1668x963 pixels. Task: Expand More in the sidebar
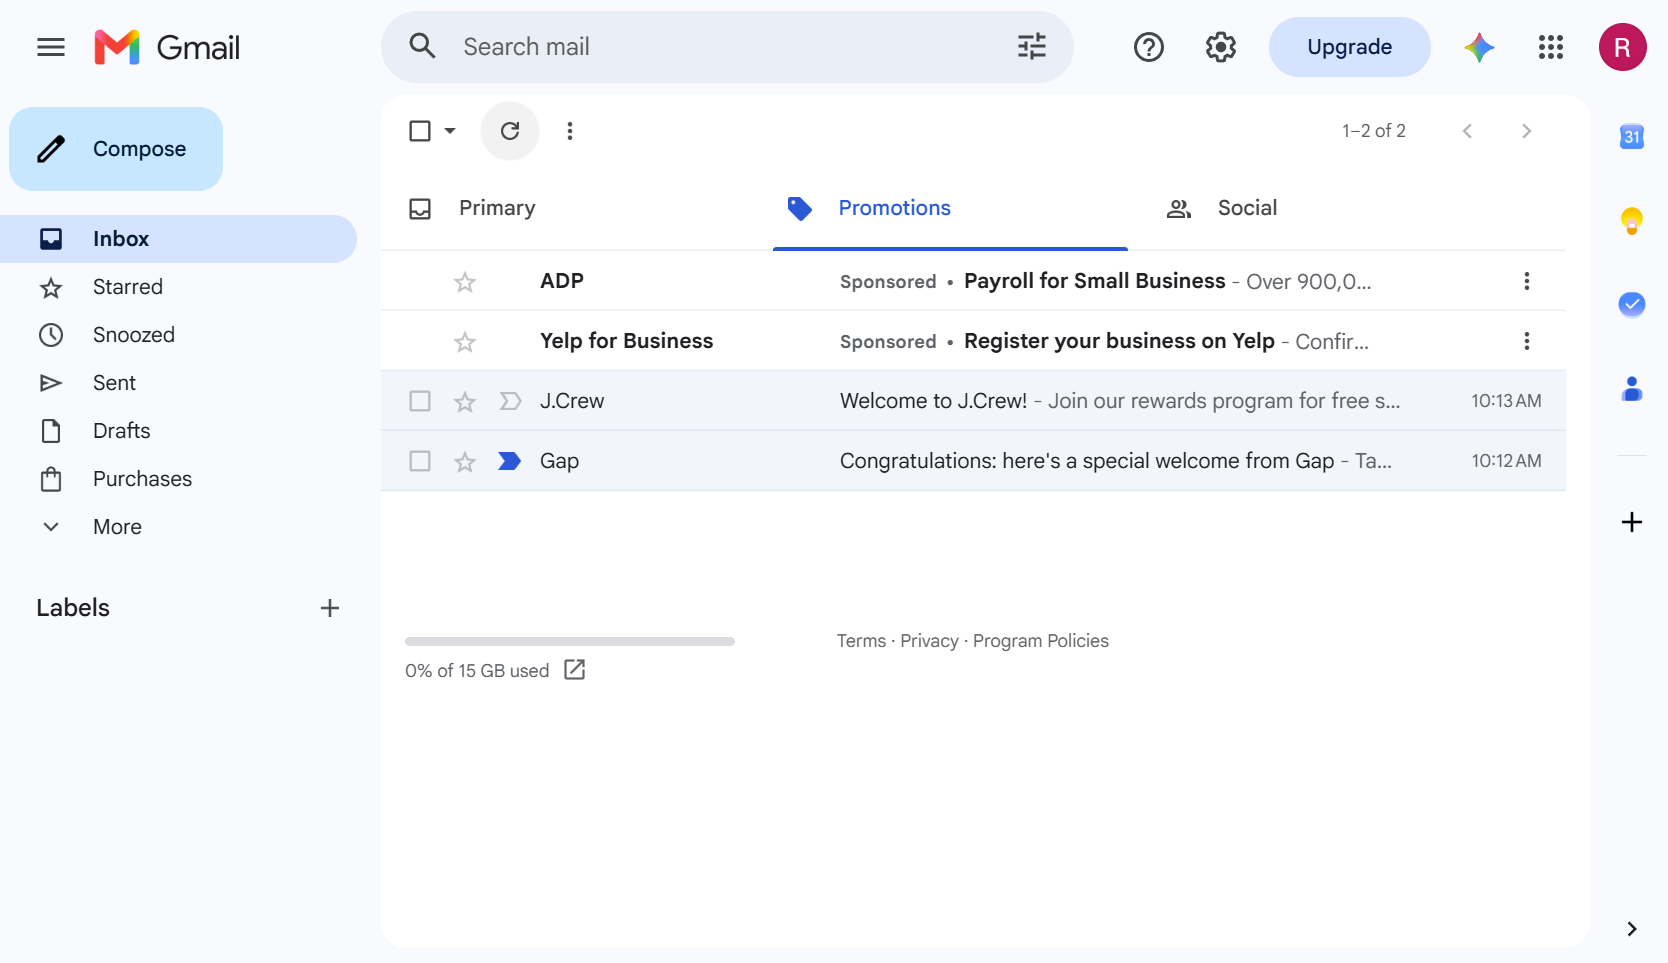point(117,527)
